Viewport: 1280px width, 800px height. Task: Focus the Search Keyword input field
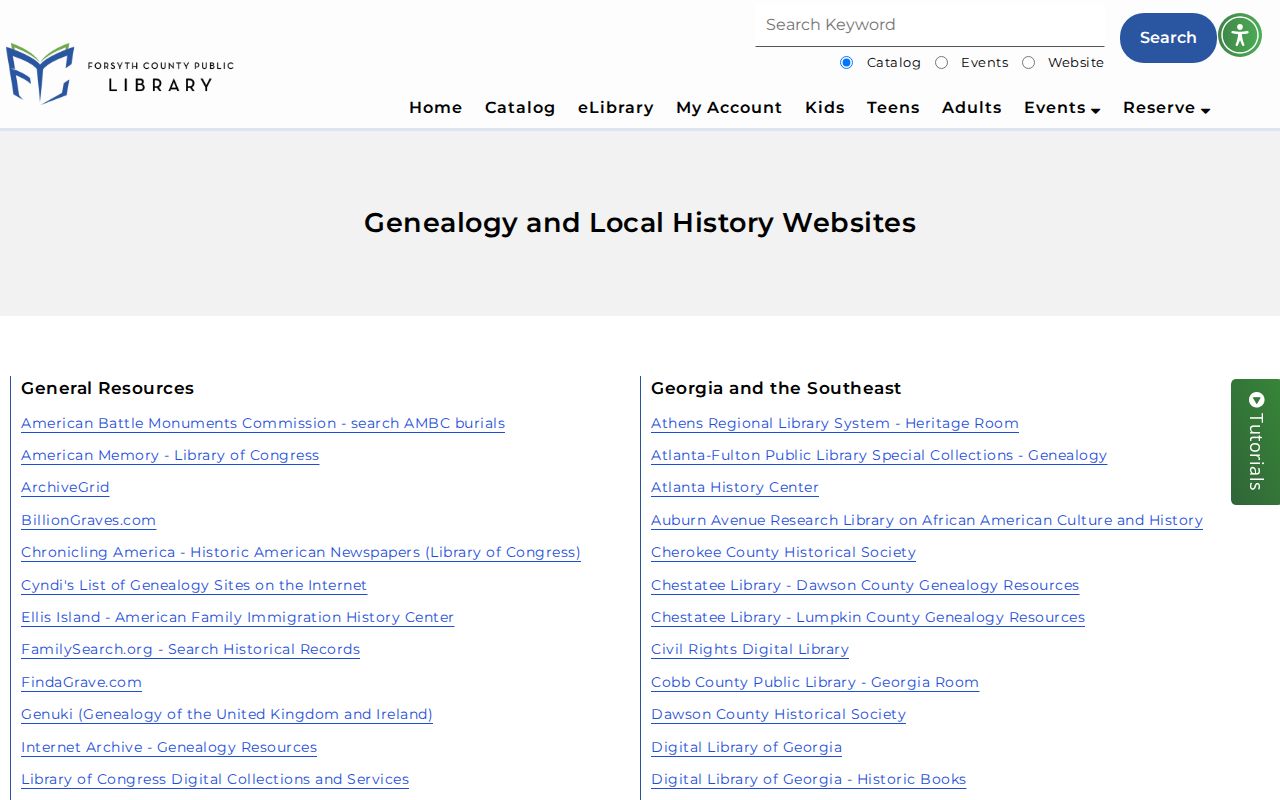(930, 25)
